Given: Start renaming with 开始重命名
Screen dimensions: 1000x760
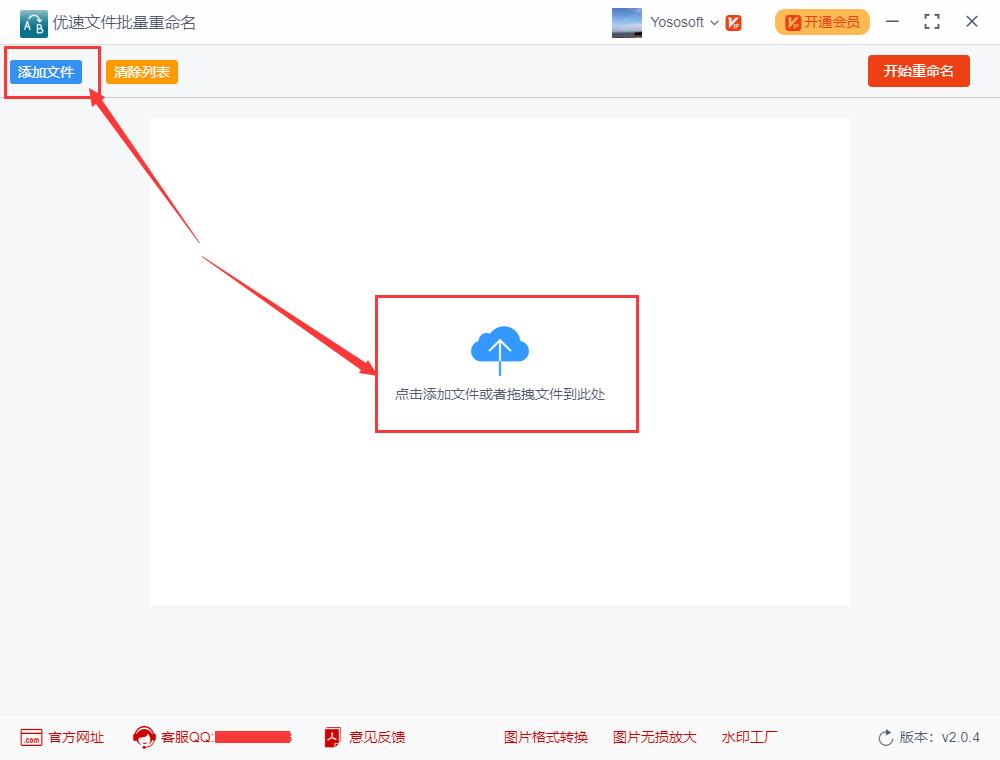Looking at the screenshot, I should click(x=918, y=71).
